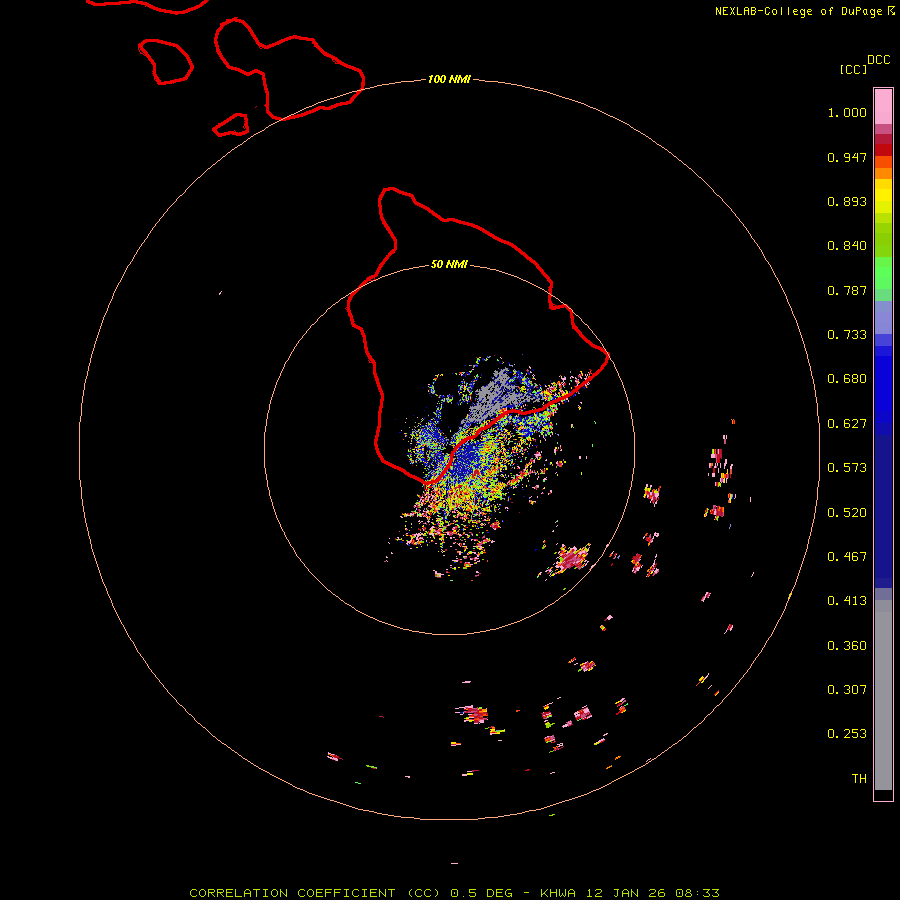Click the 0.787 scale value
Screen dimensions: 900x900
click(847, 290)
